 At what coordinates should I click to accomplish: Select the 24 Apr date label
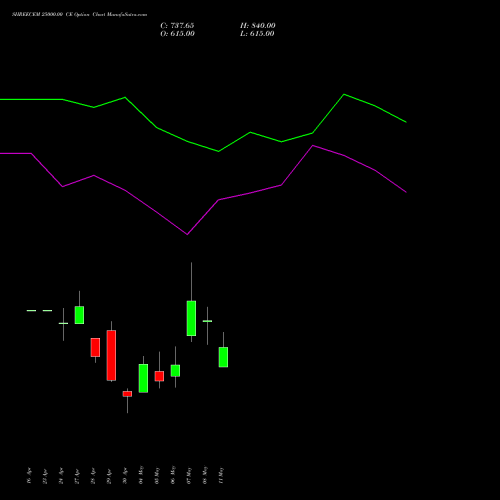coord(61,476)
